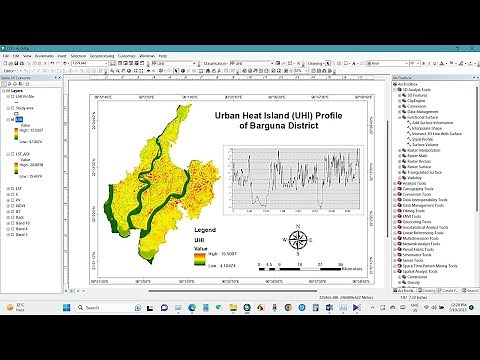
Task: Open the Bookmarks menu
Action: (44, 56)
